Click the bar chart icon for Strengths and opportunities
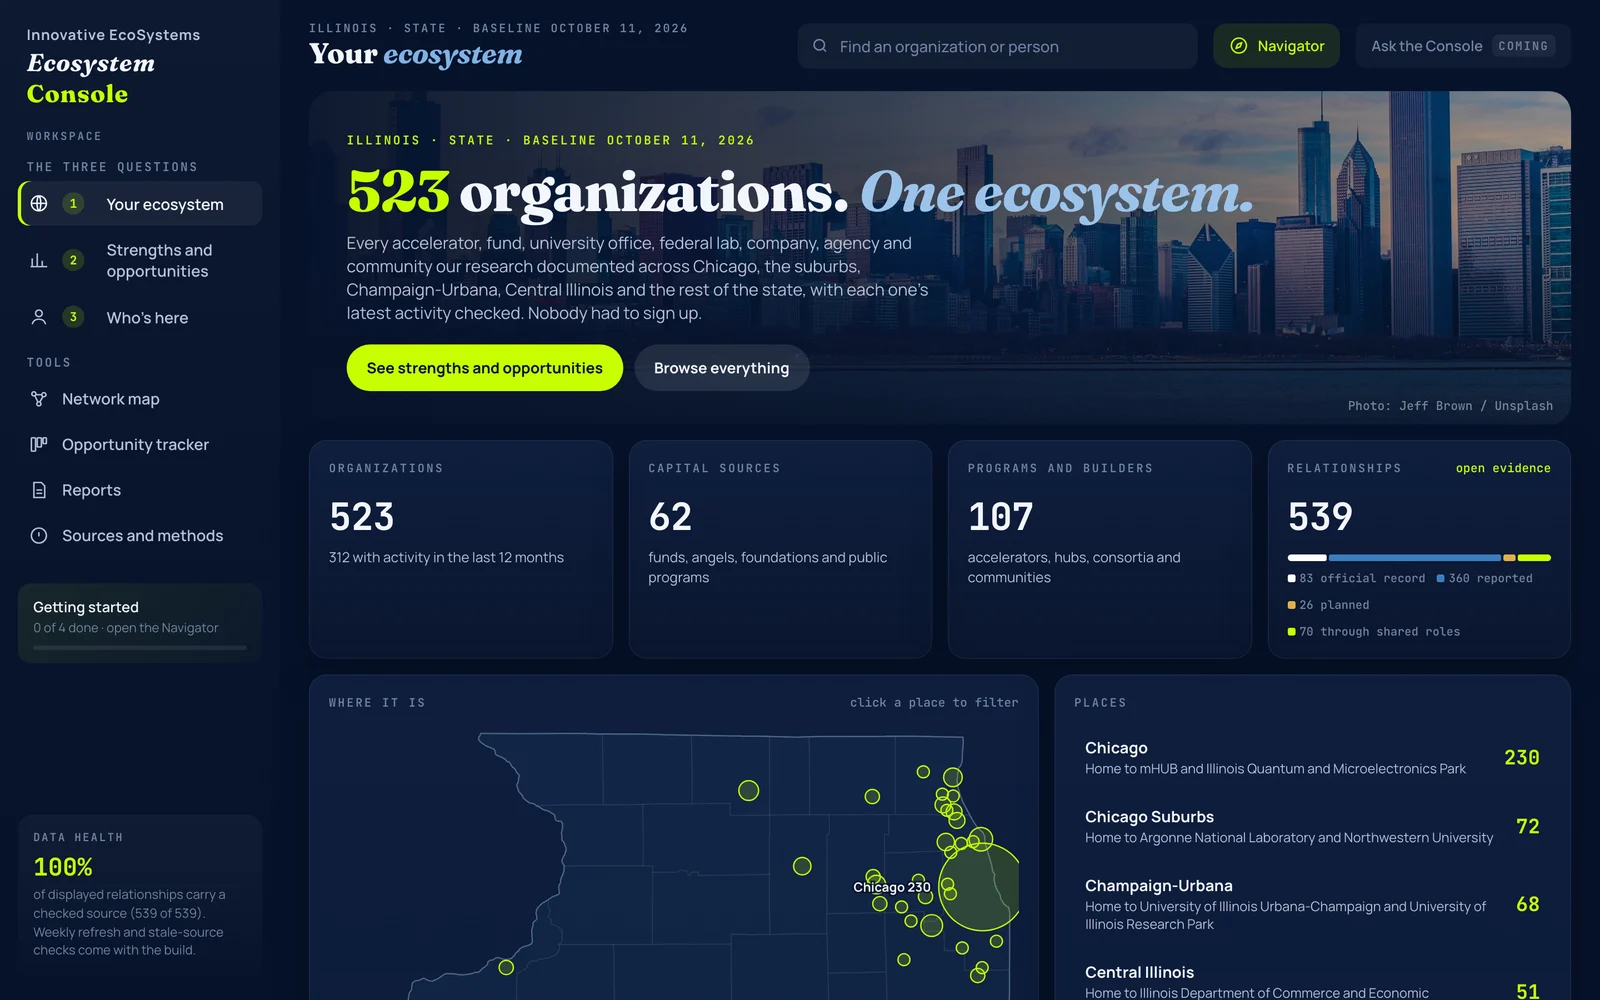1600x1000 pixels. point(39,261)
